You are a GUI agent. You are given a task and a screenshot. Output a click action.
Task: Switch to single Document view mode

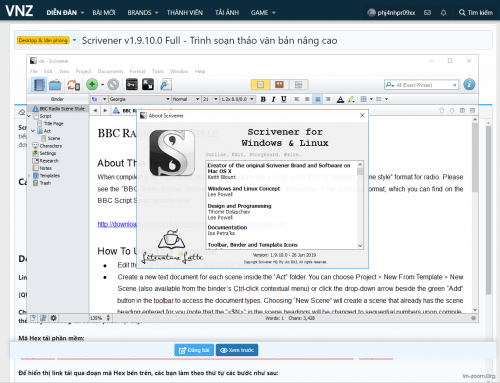click(260, 85)
